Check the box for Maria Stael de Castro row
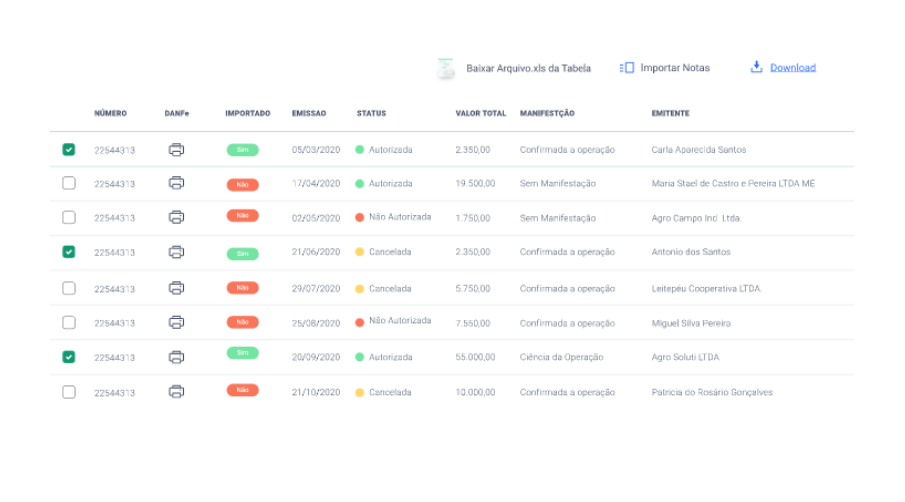 click(x=68, y=183)
